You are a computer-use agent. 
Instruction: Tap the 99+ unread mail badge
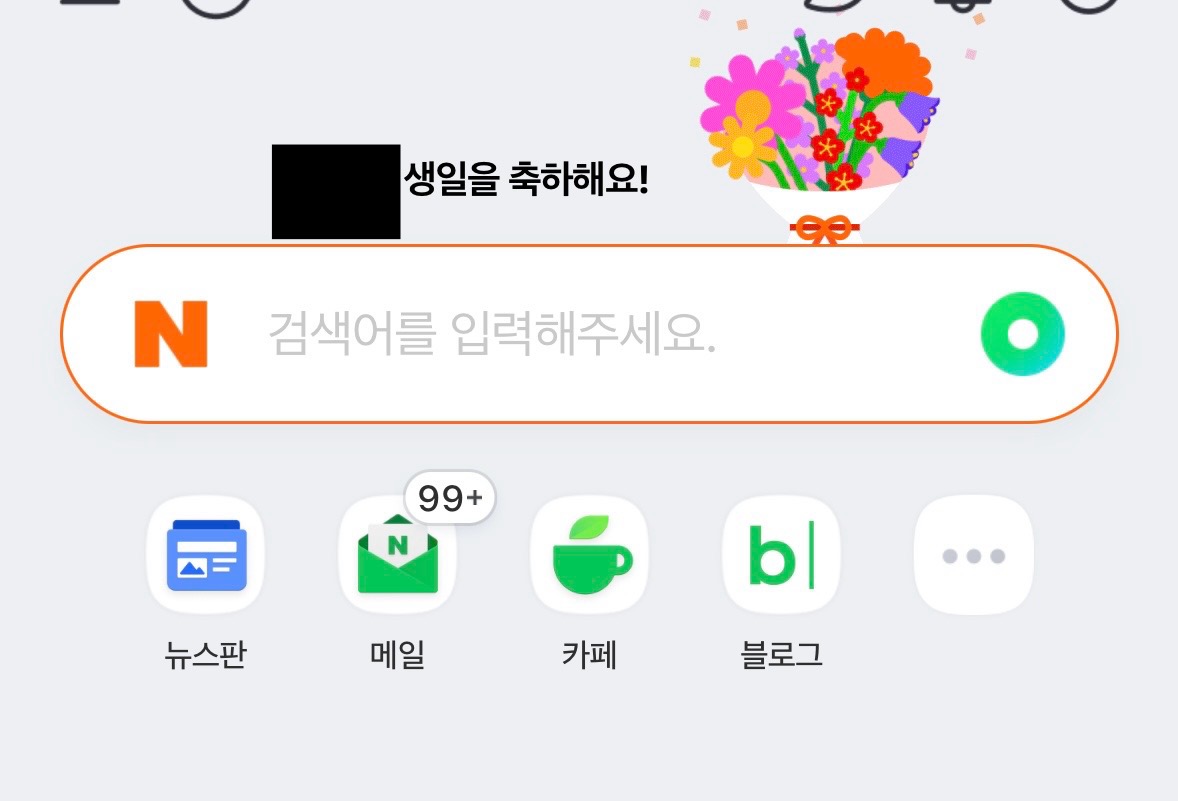450,497
